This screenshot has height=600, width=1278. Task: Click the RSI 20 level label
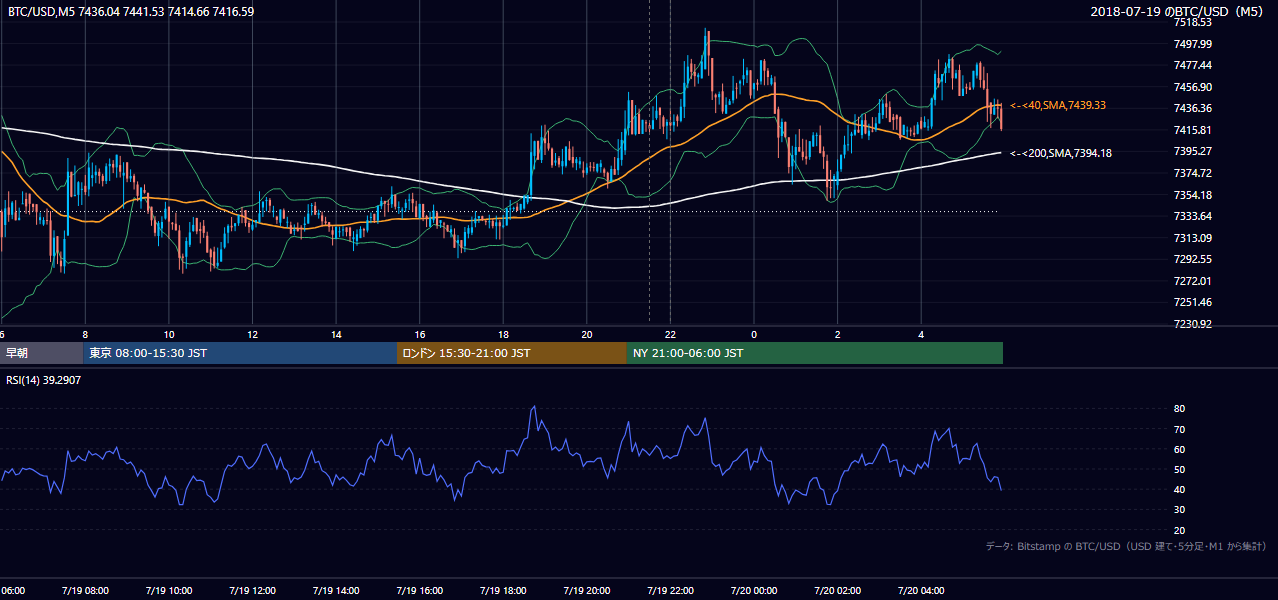click(x=1179, y=530)
